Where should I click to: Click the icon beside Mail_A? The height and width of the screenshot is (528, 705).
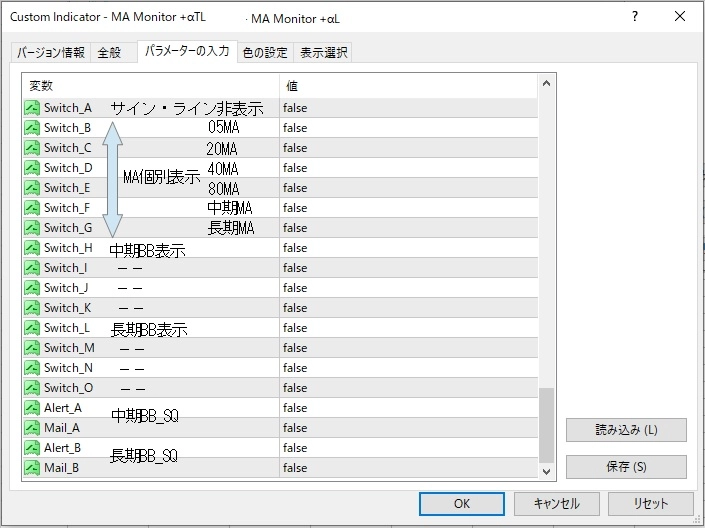point(32,428)
